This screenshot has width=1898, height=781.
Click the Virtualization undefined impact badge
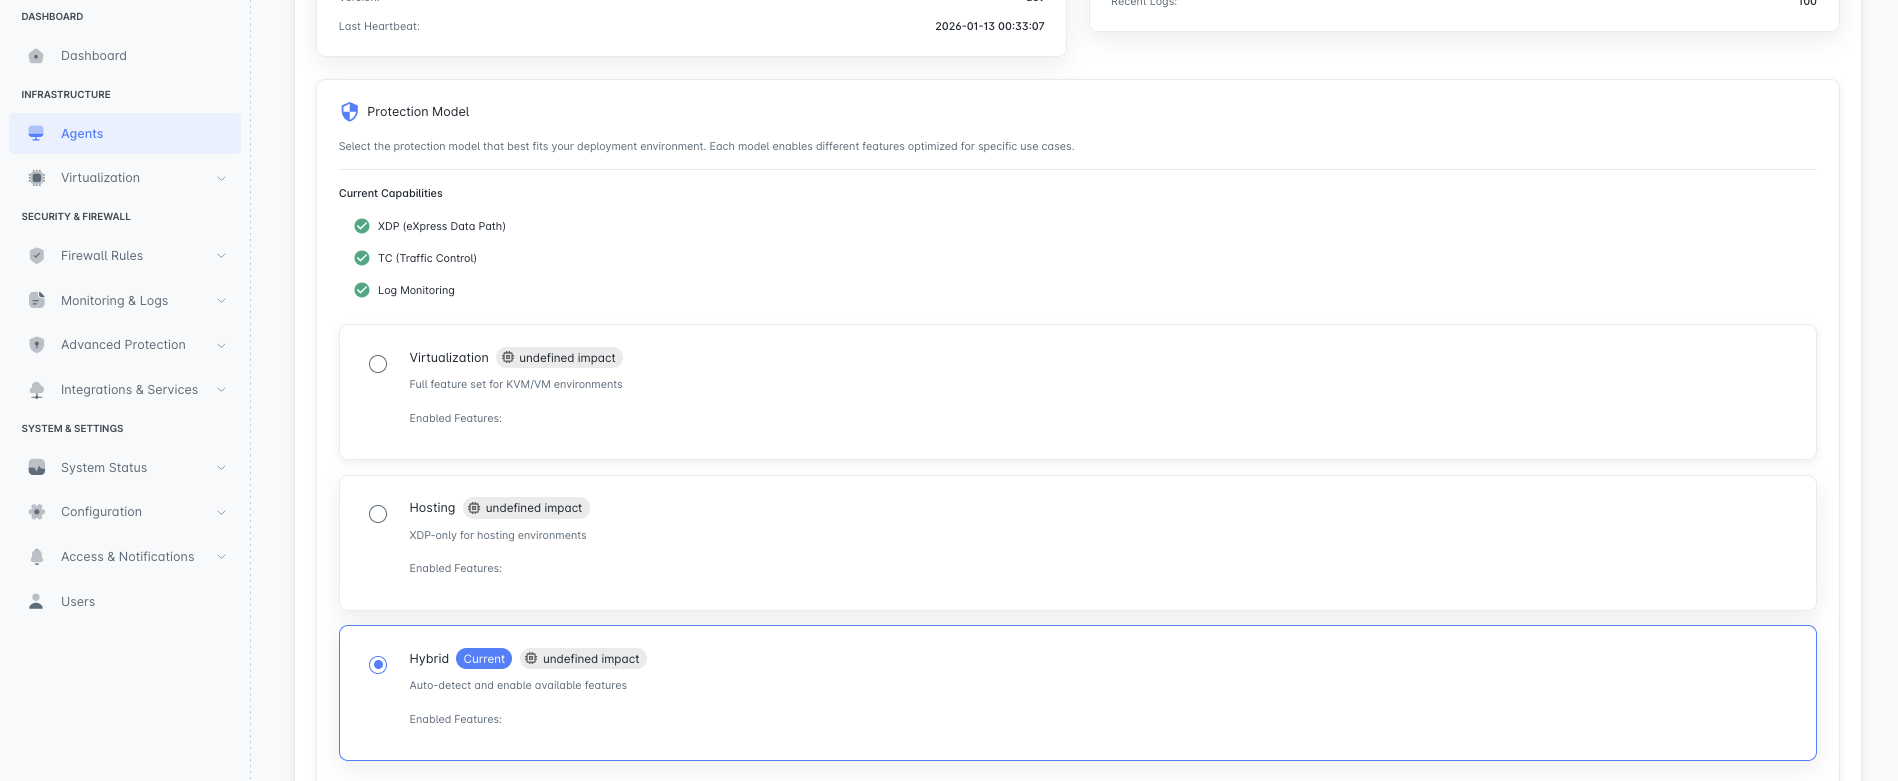pos(560,358)
